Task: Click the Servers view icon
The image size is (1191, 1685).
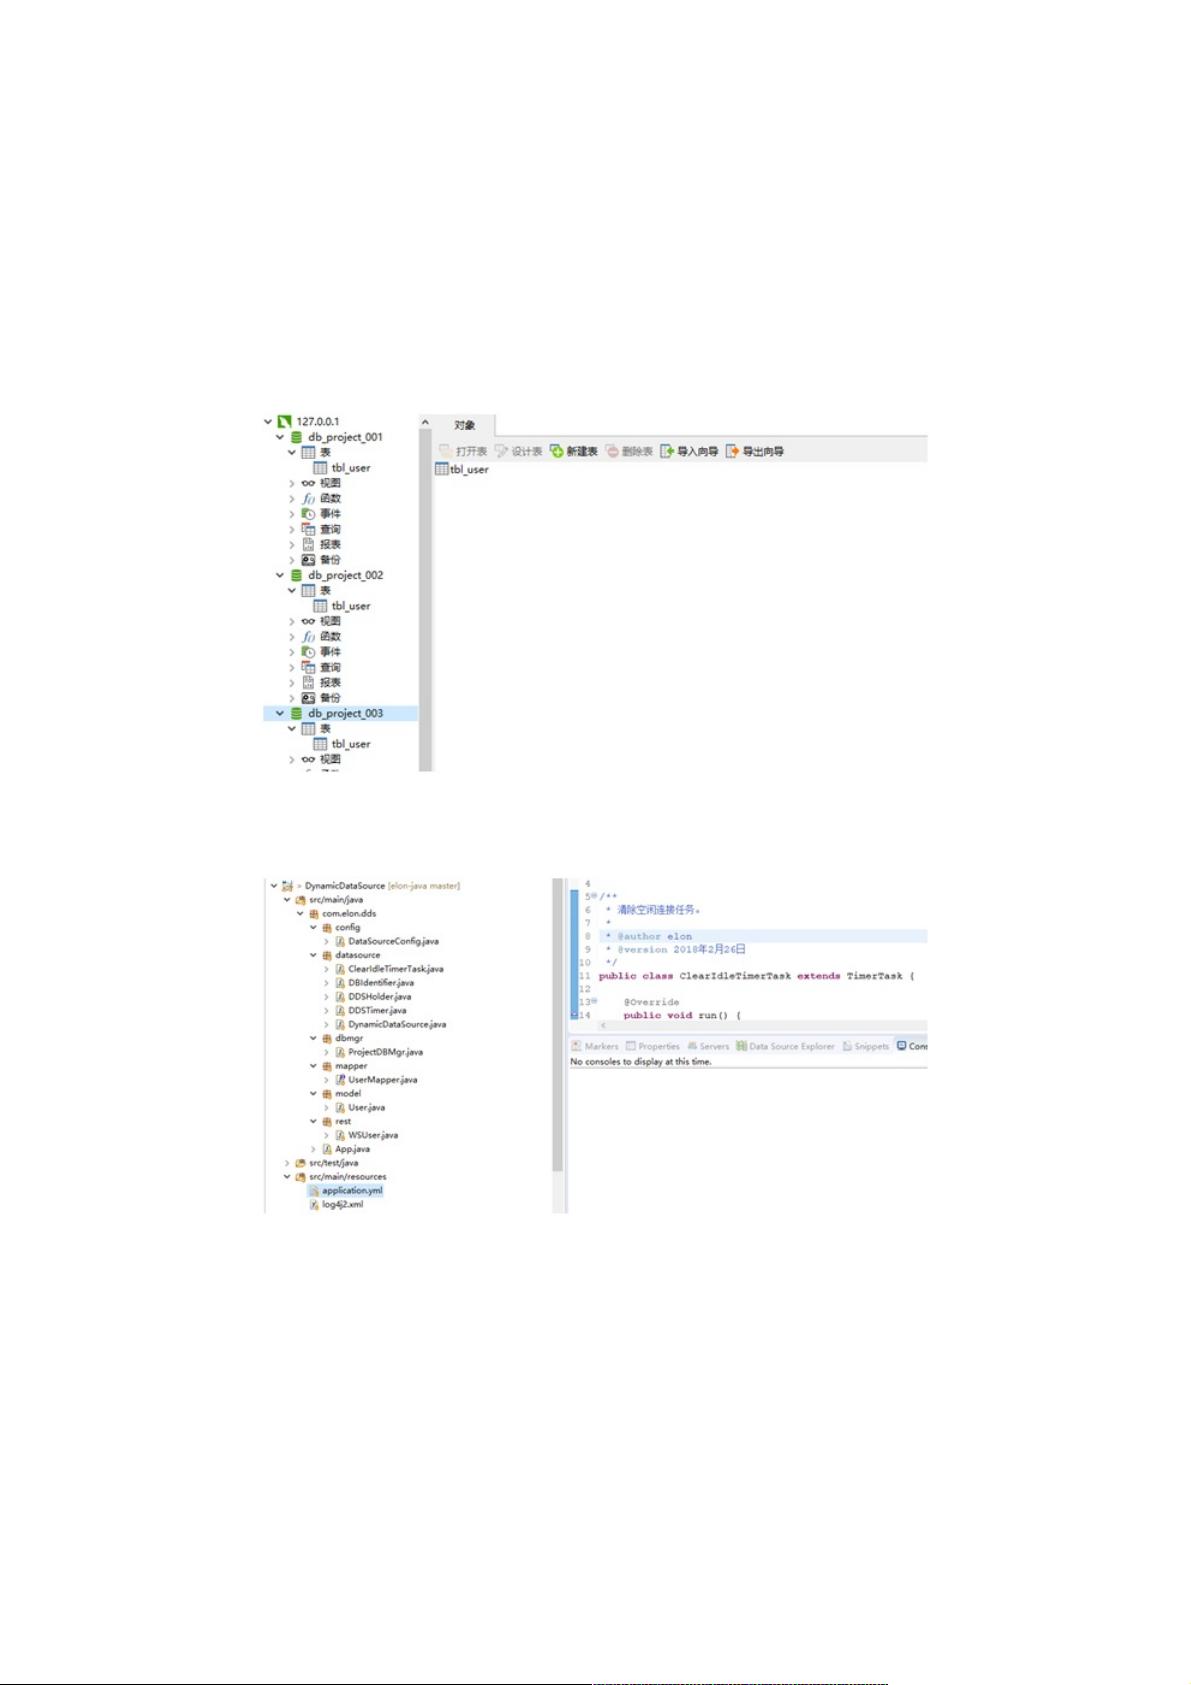Action: 692,1046
